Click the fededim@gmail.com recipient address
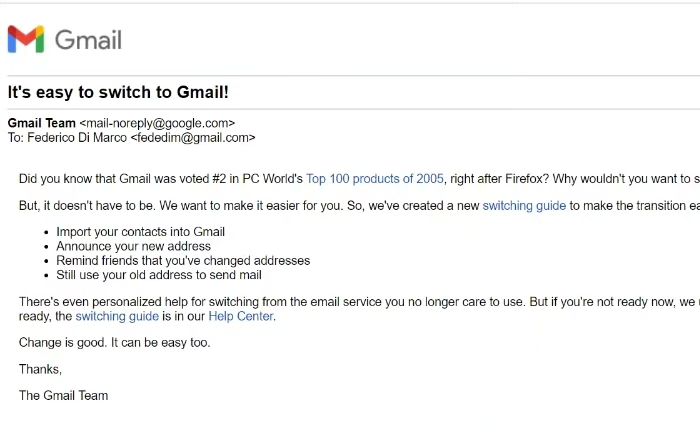Image resolution: width=700 pixels, height=437 pixels. 193,137
